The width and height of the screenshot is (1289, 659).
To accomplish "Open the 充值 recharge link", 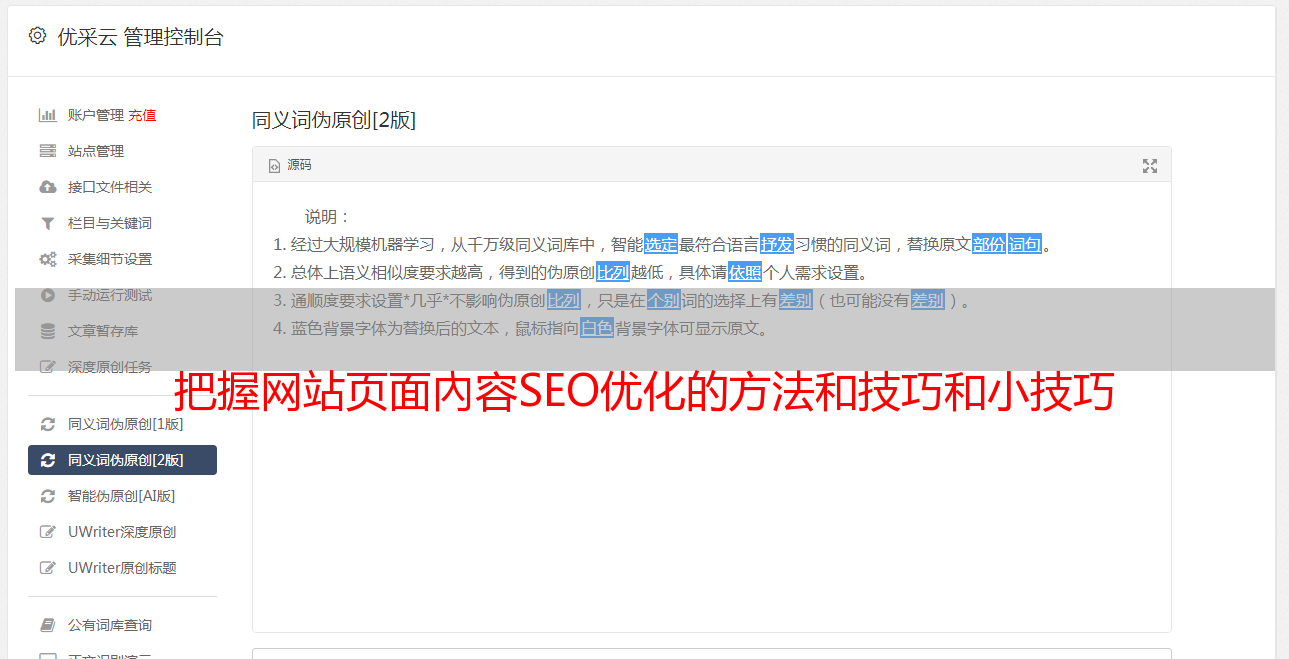I will coord(142,115).
